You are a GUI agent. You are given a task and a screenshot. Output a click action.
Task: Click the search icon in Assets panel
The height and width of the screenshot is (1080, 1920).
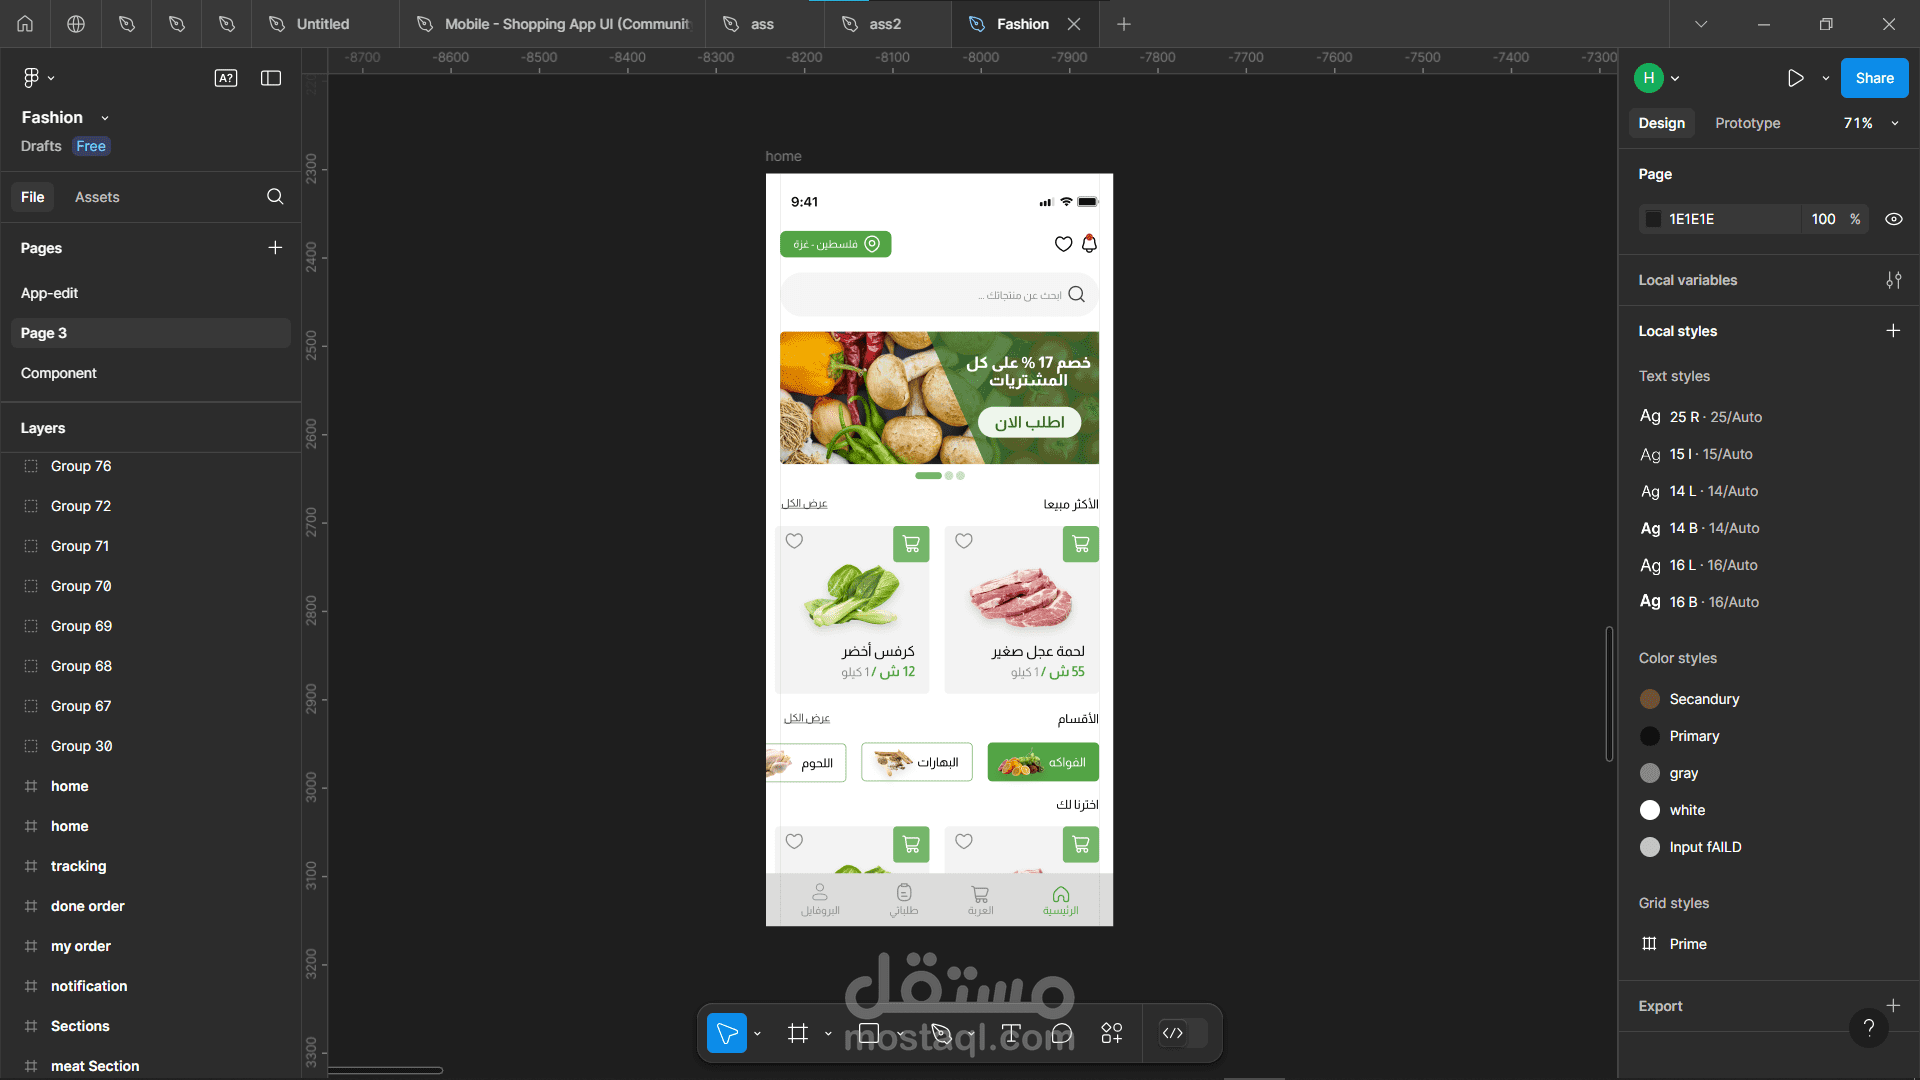pos(276,196)
